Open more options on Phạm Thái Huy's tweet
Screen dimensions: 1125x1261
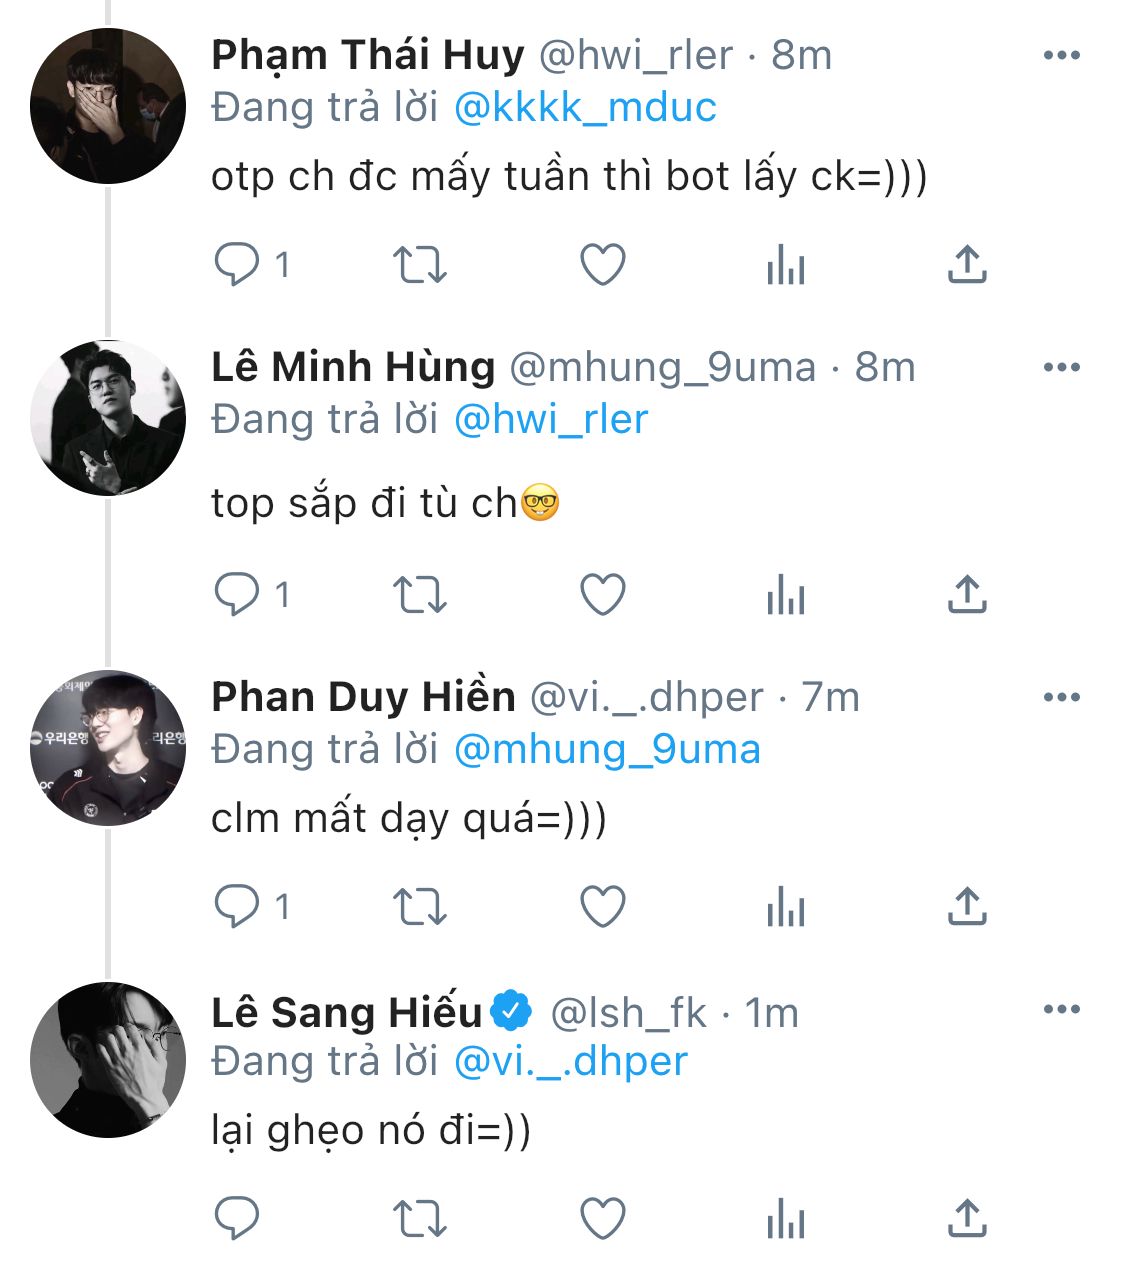[1061, 55]
